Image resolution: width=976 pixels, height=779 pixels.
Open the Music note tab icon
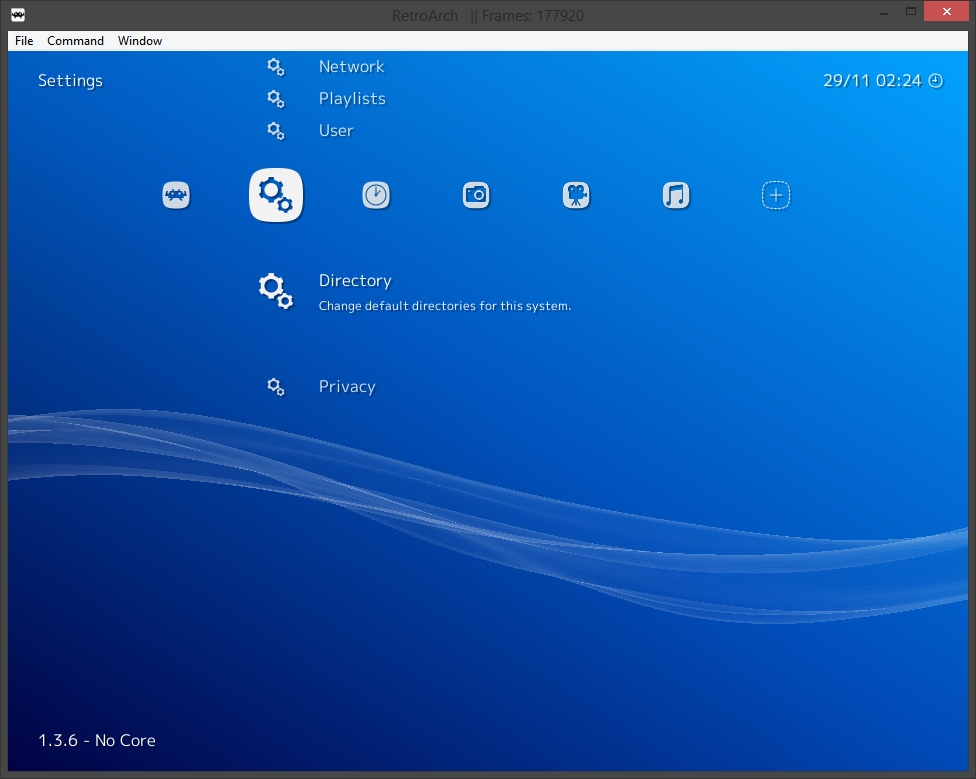pos(676,195)
